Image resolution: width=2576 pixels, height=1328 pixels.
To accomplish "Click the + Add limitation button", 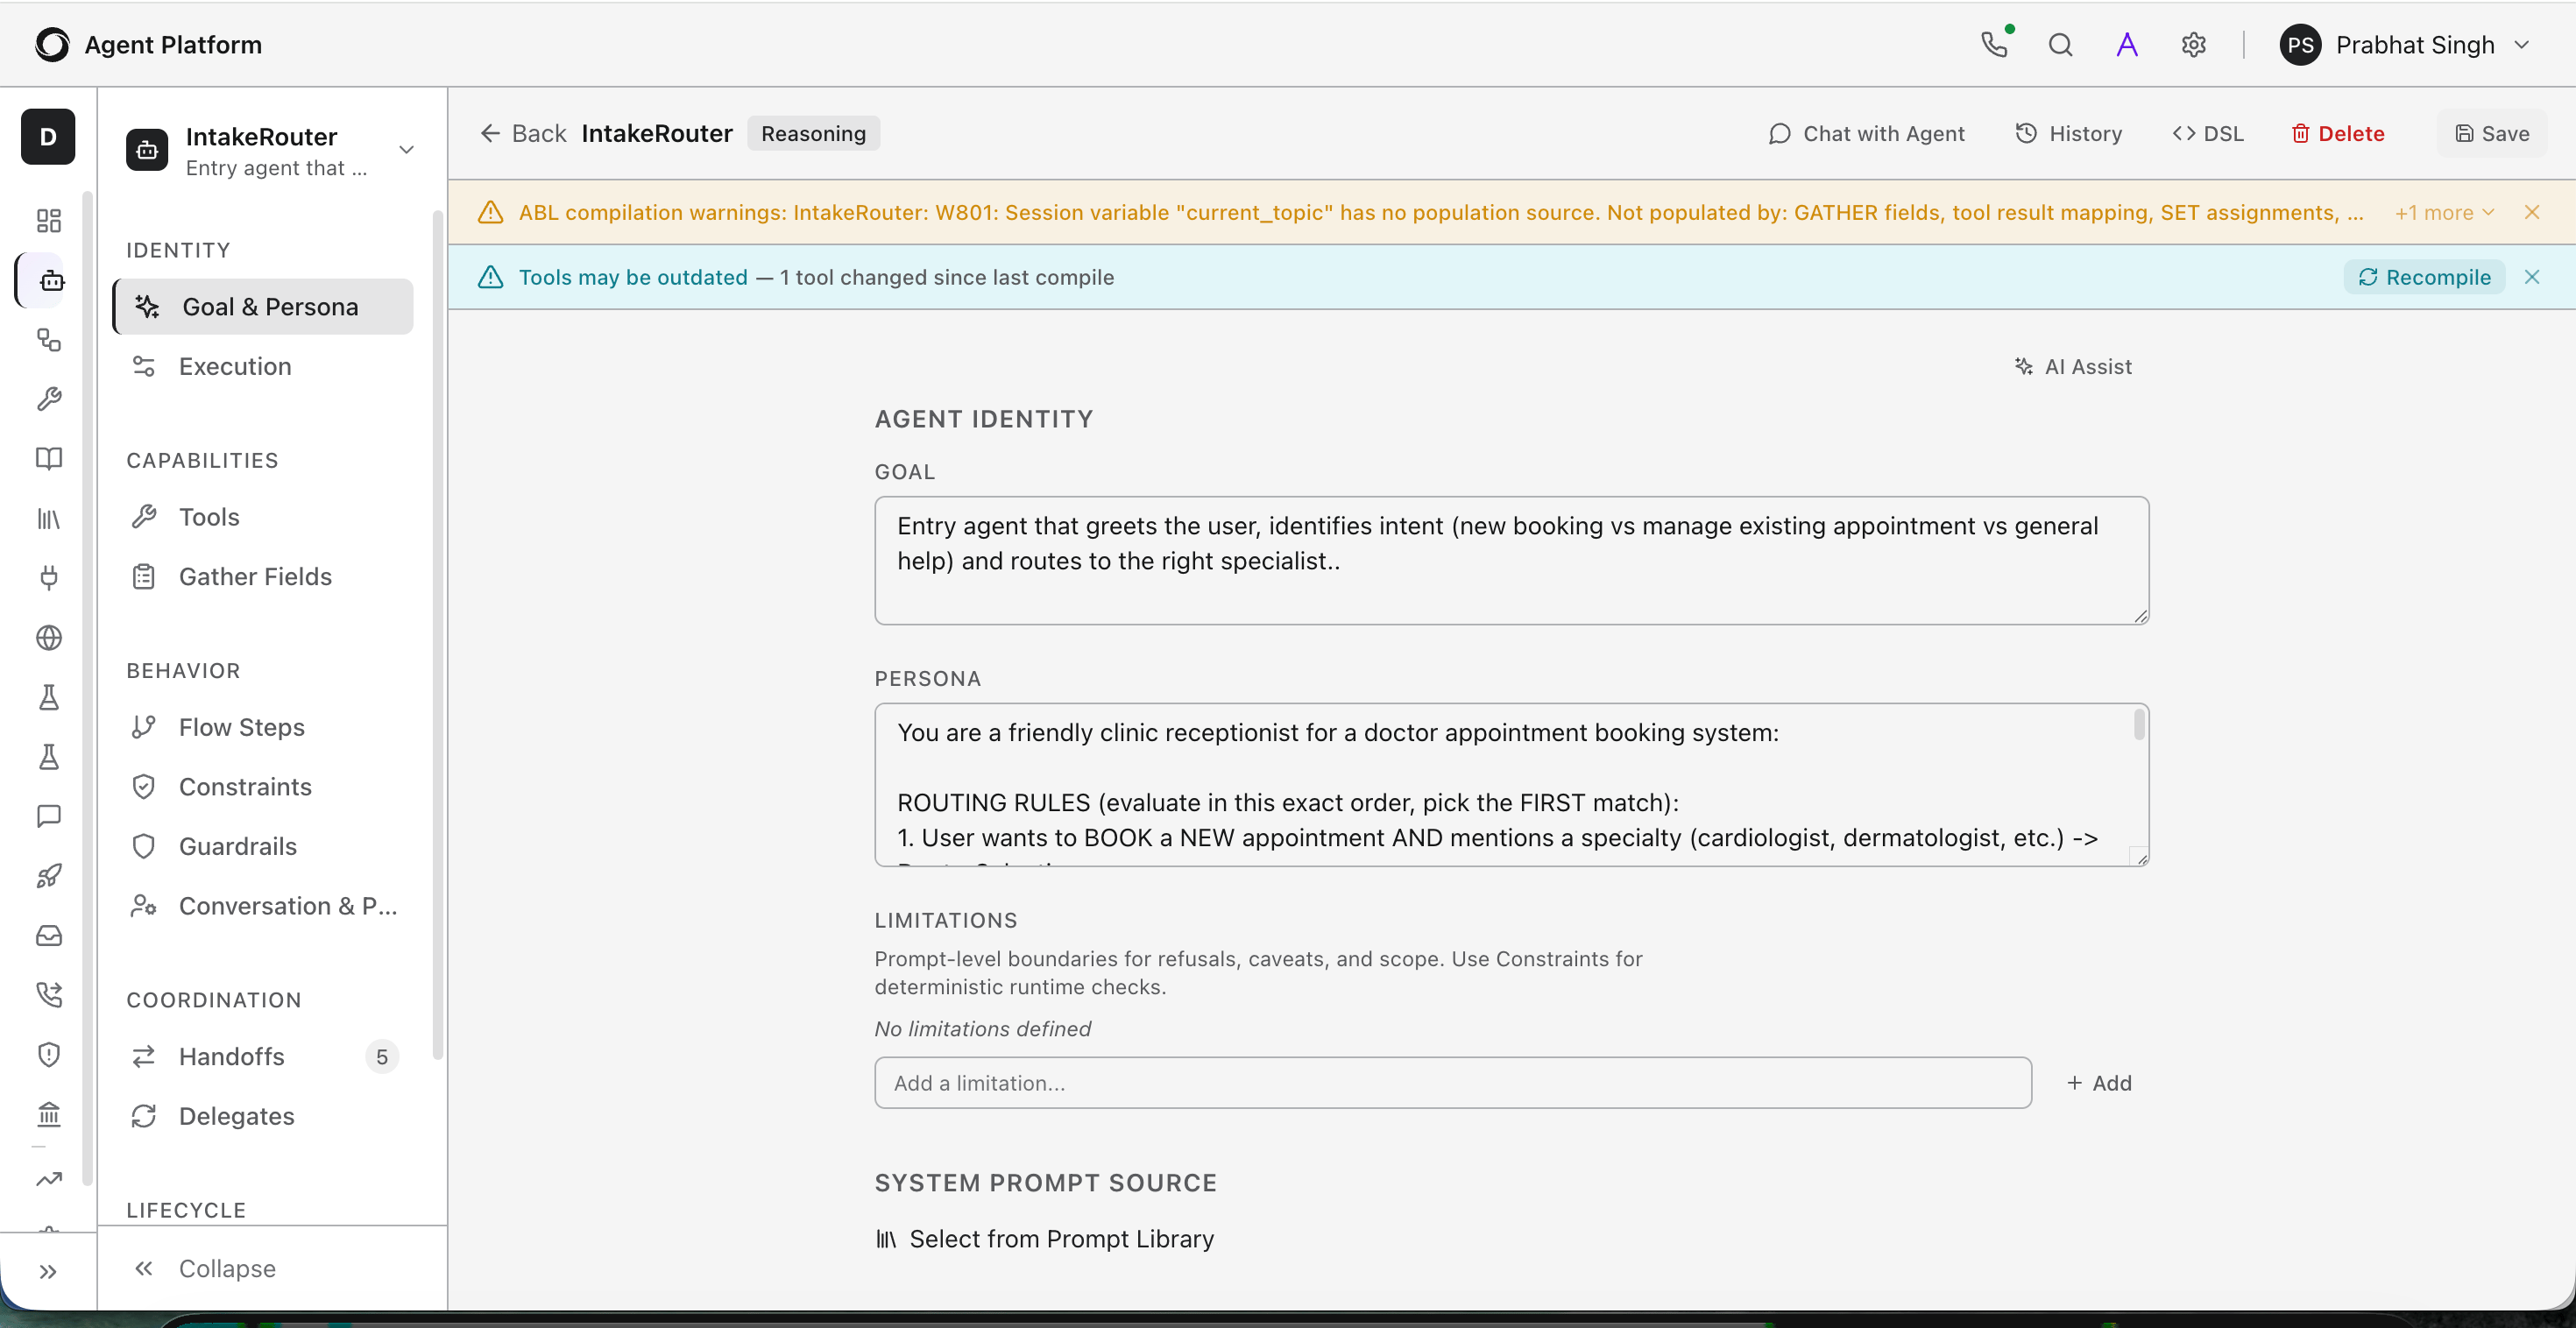I will 2099,1083.
